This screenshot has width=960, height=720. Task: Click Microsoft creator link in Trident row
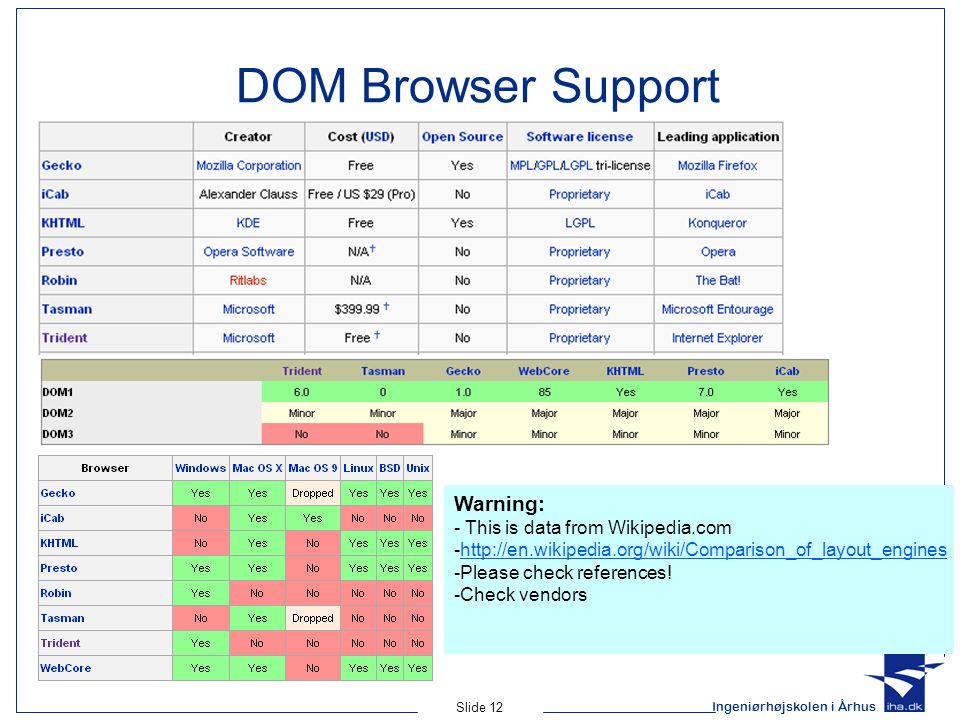[249, 338]
